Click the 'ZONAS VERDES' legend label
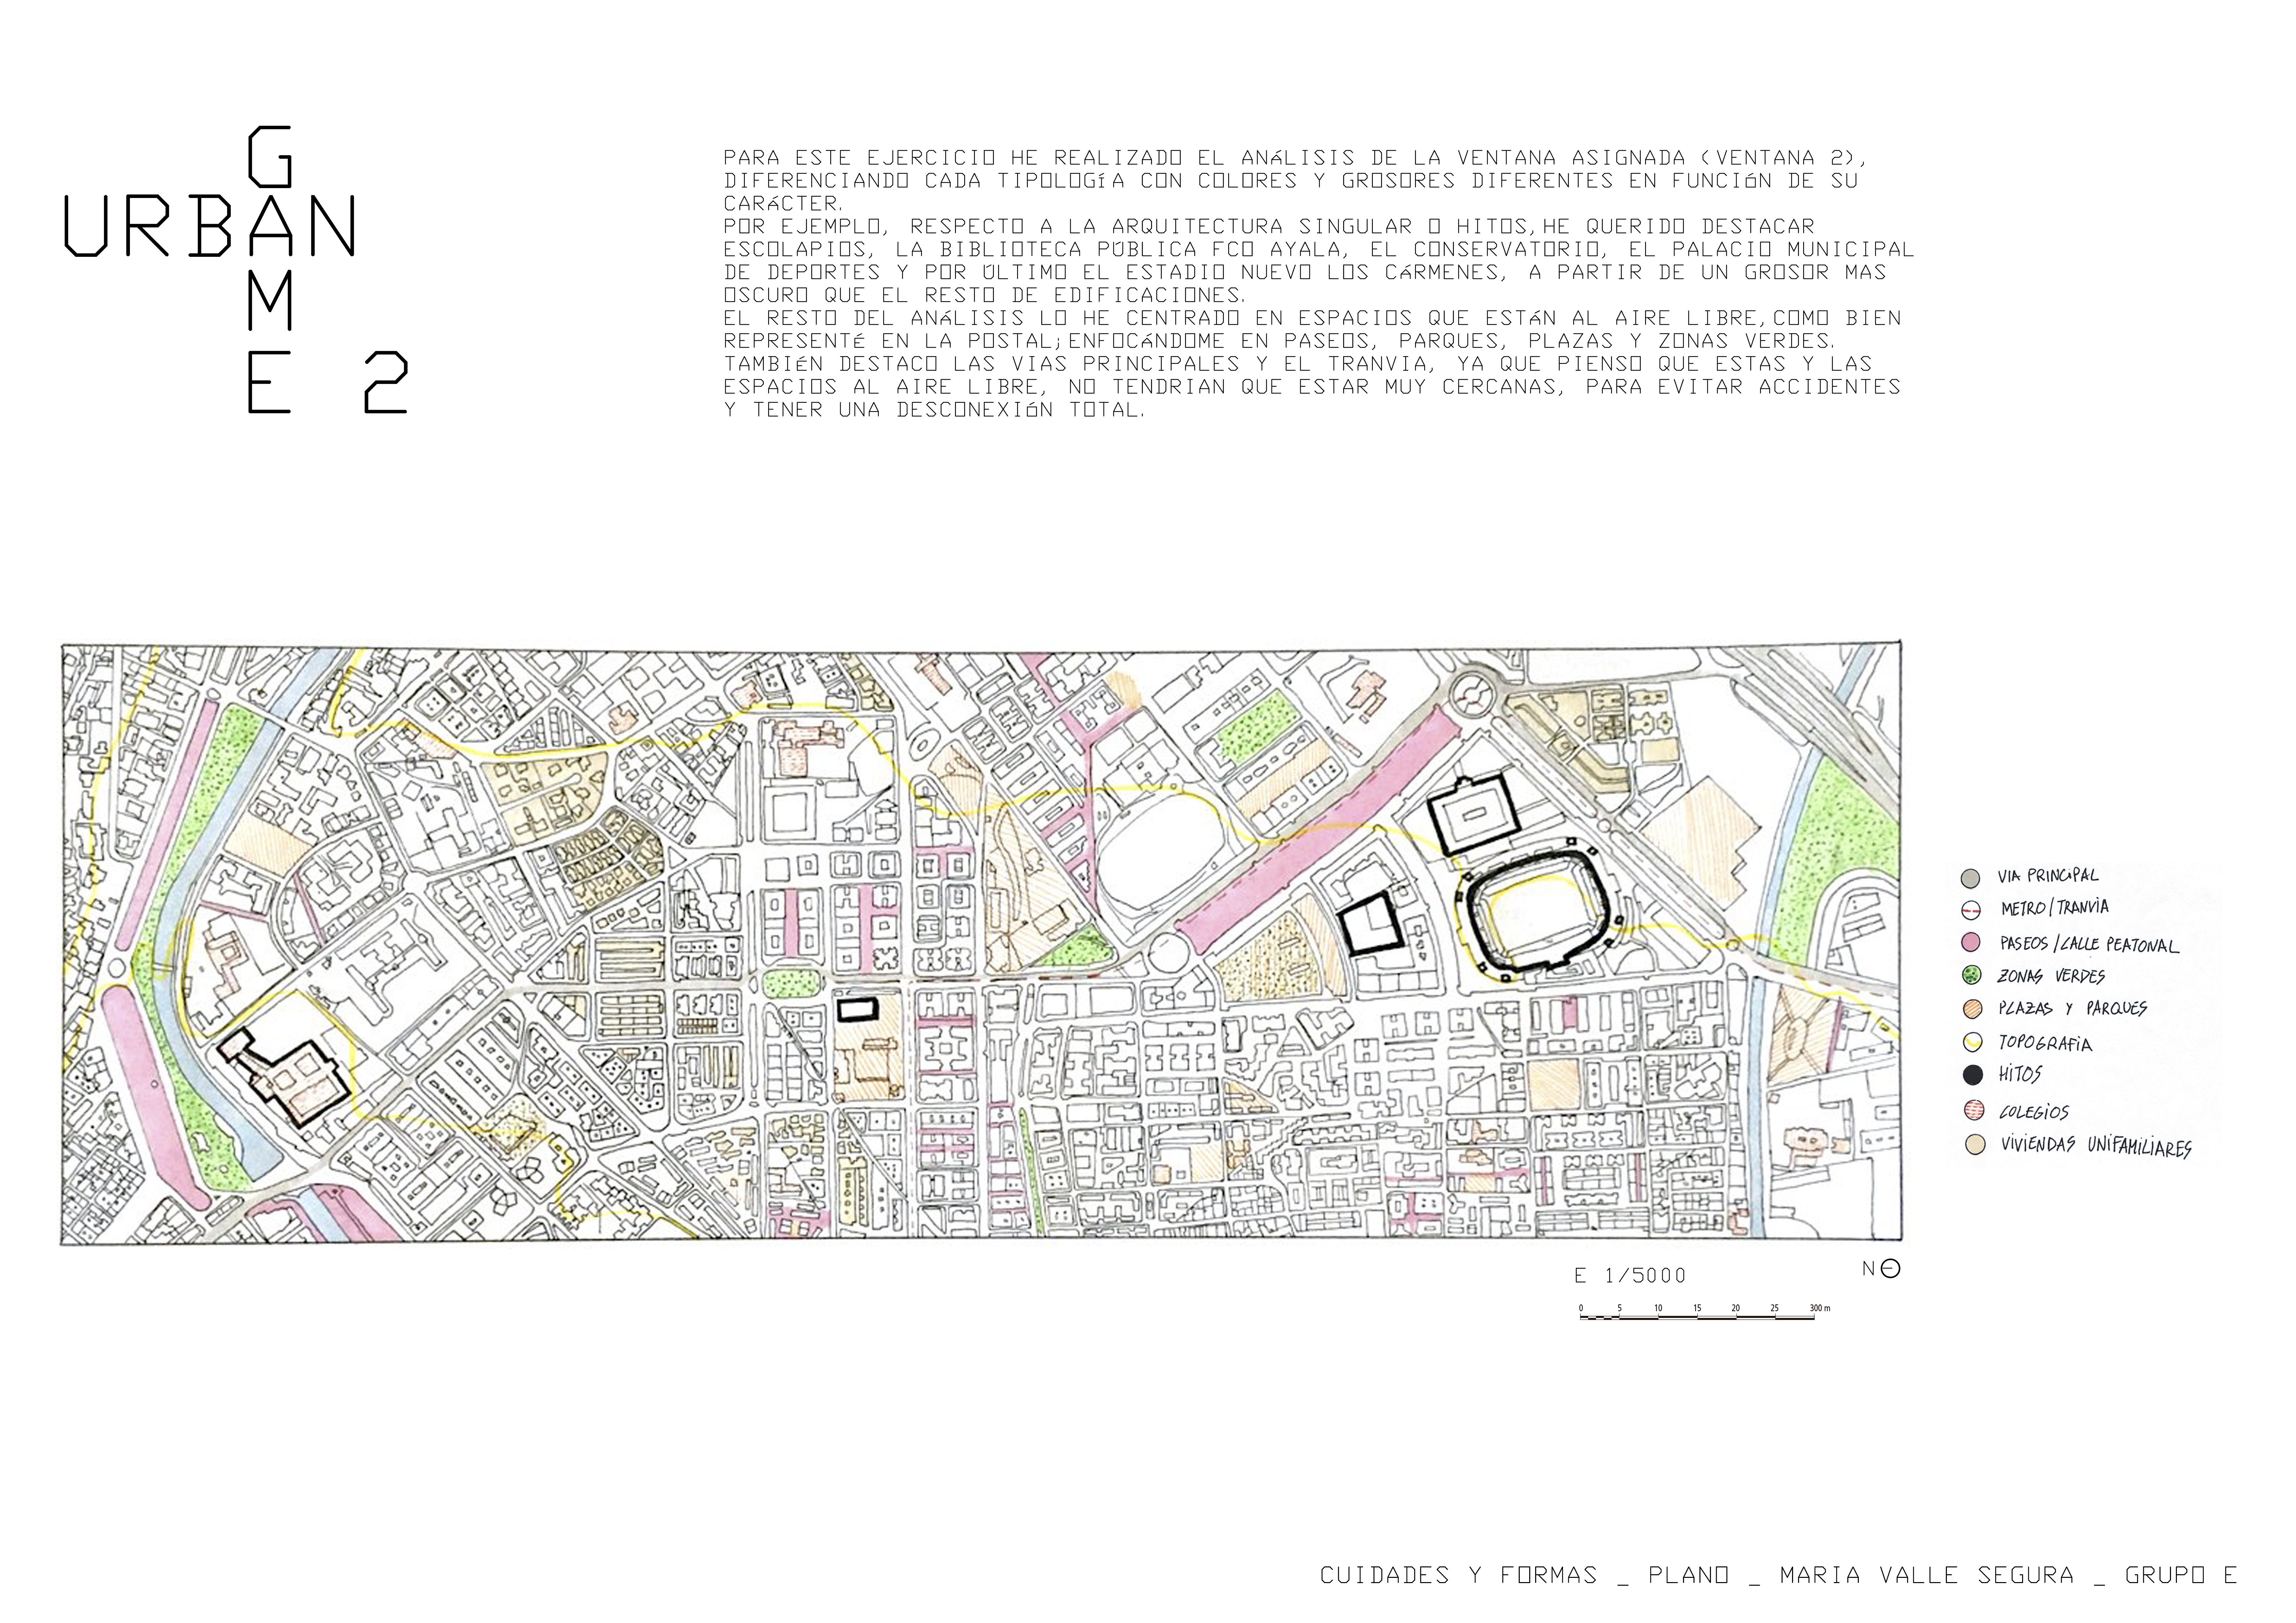The height and width of the screenshot is (1623, 2296). 2051,976
